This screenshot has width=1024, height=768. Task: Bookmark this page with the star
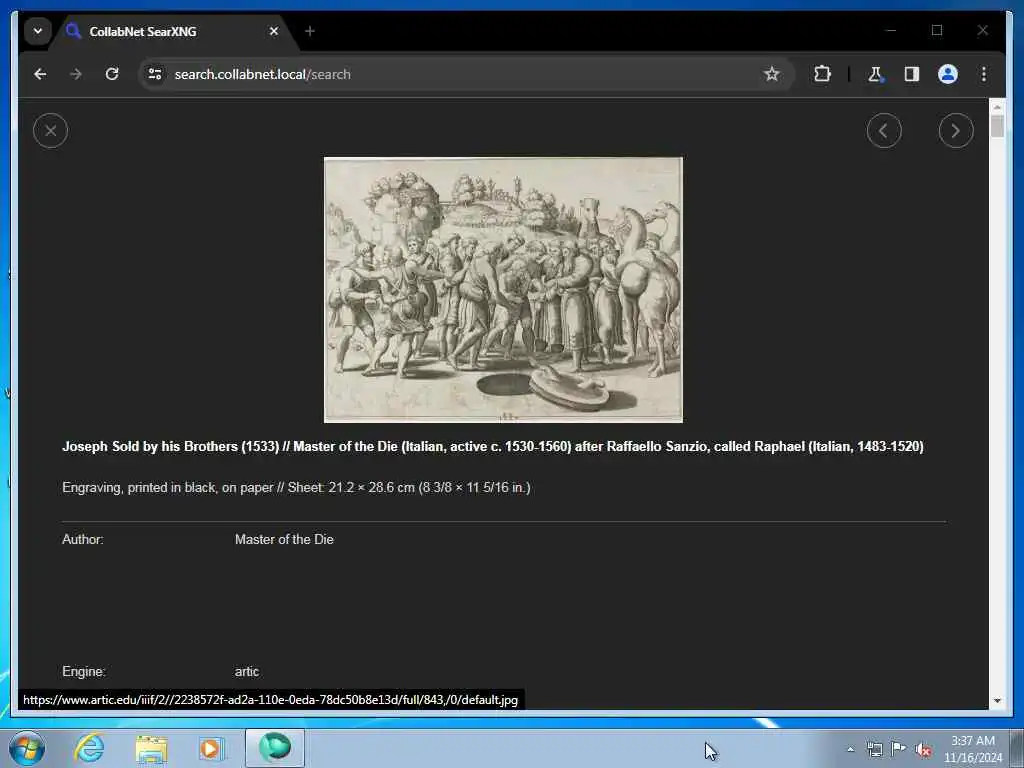pos(771,74)
